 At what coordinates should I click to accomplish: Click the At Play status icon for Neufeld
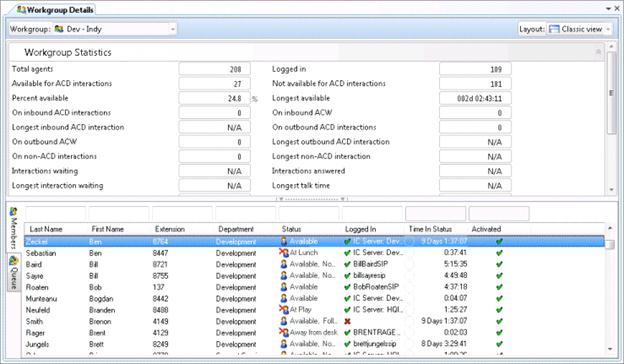coord(284,309)
